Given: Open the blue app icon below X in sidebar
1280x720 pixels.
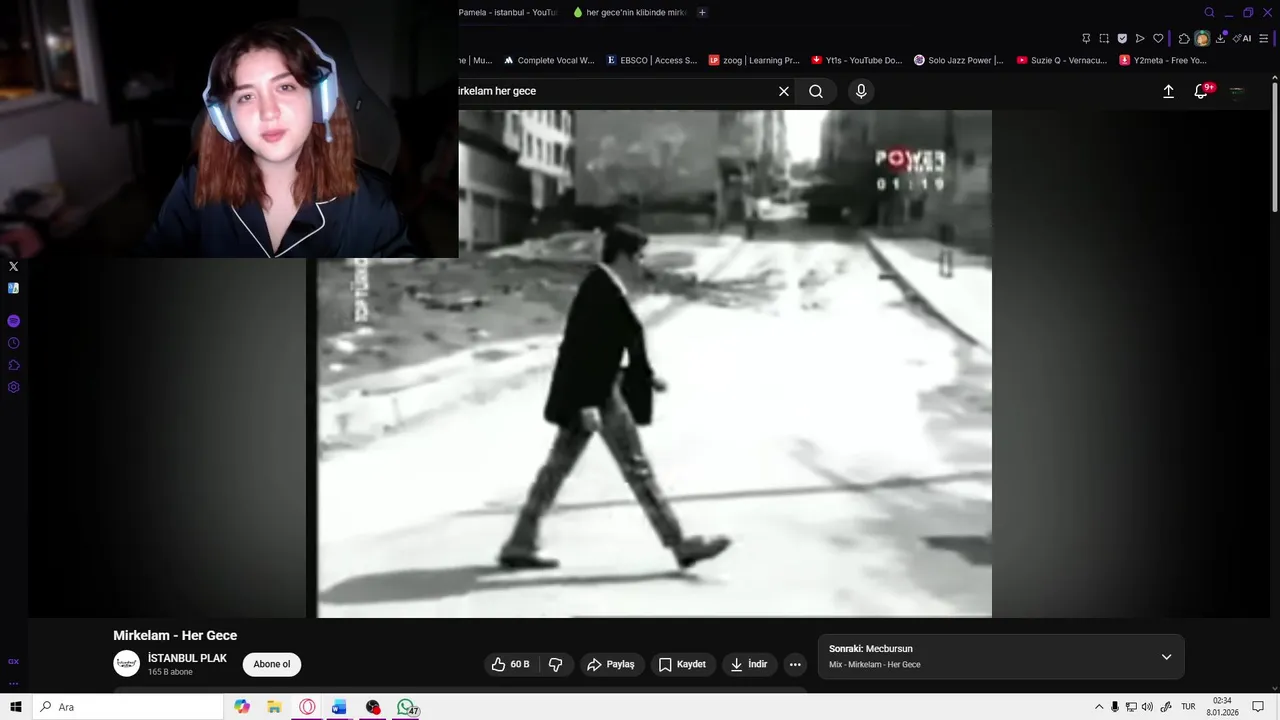Looking at the screenshot, I should tap(13, 288).
